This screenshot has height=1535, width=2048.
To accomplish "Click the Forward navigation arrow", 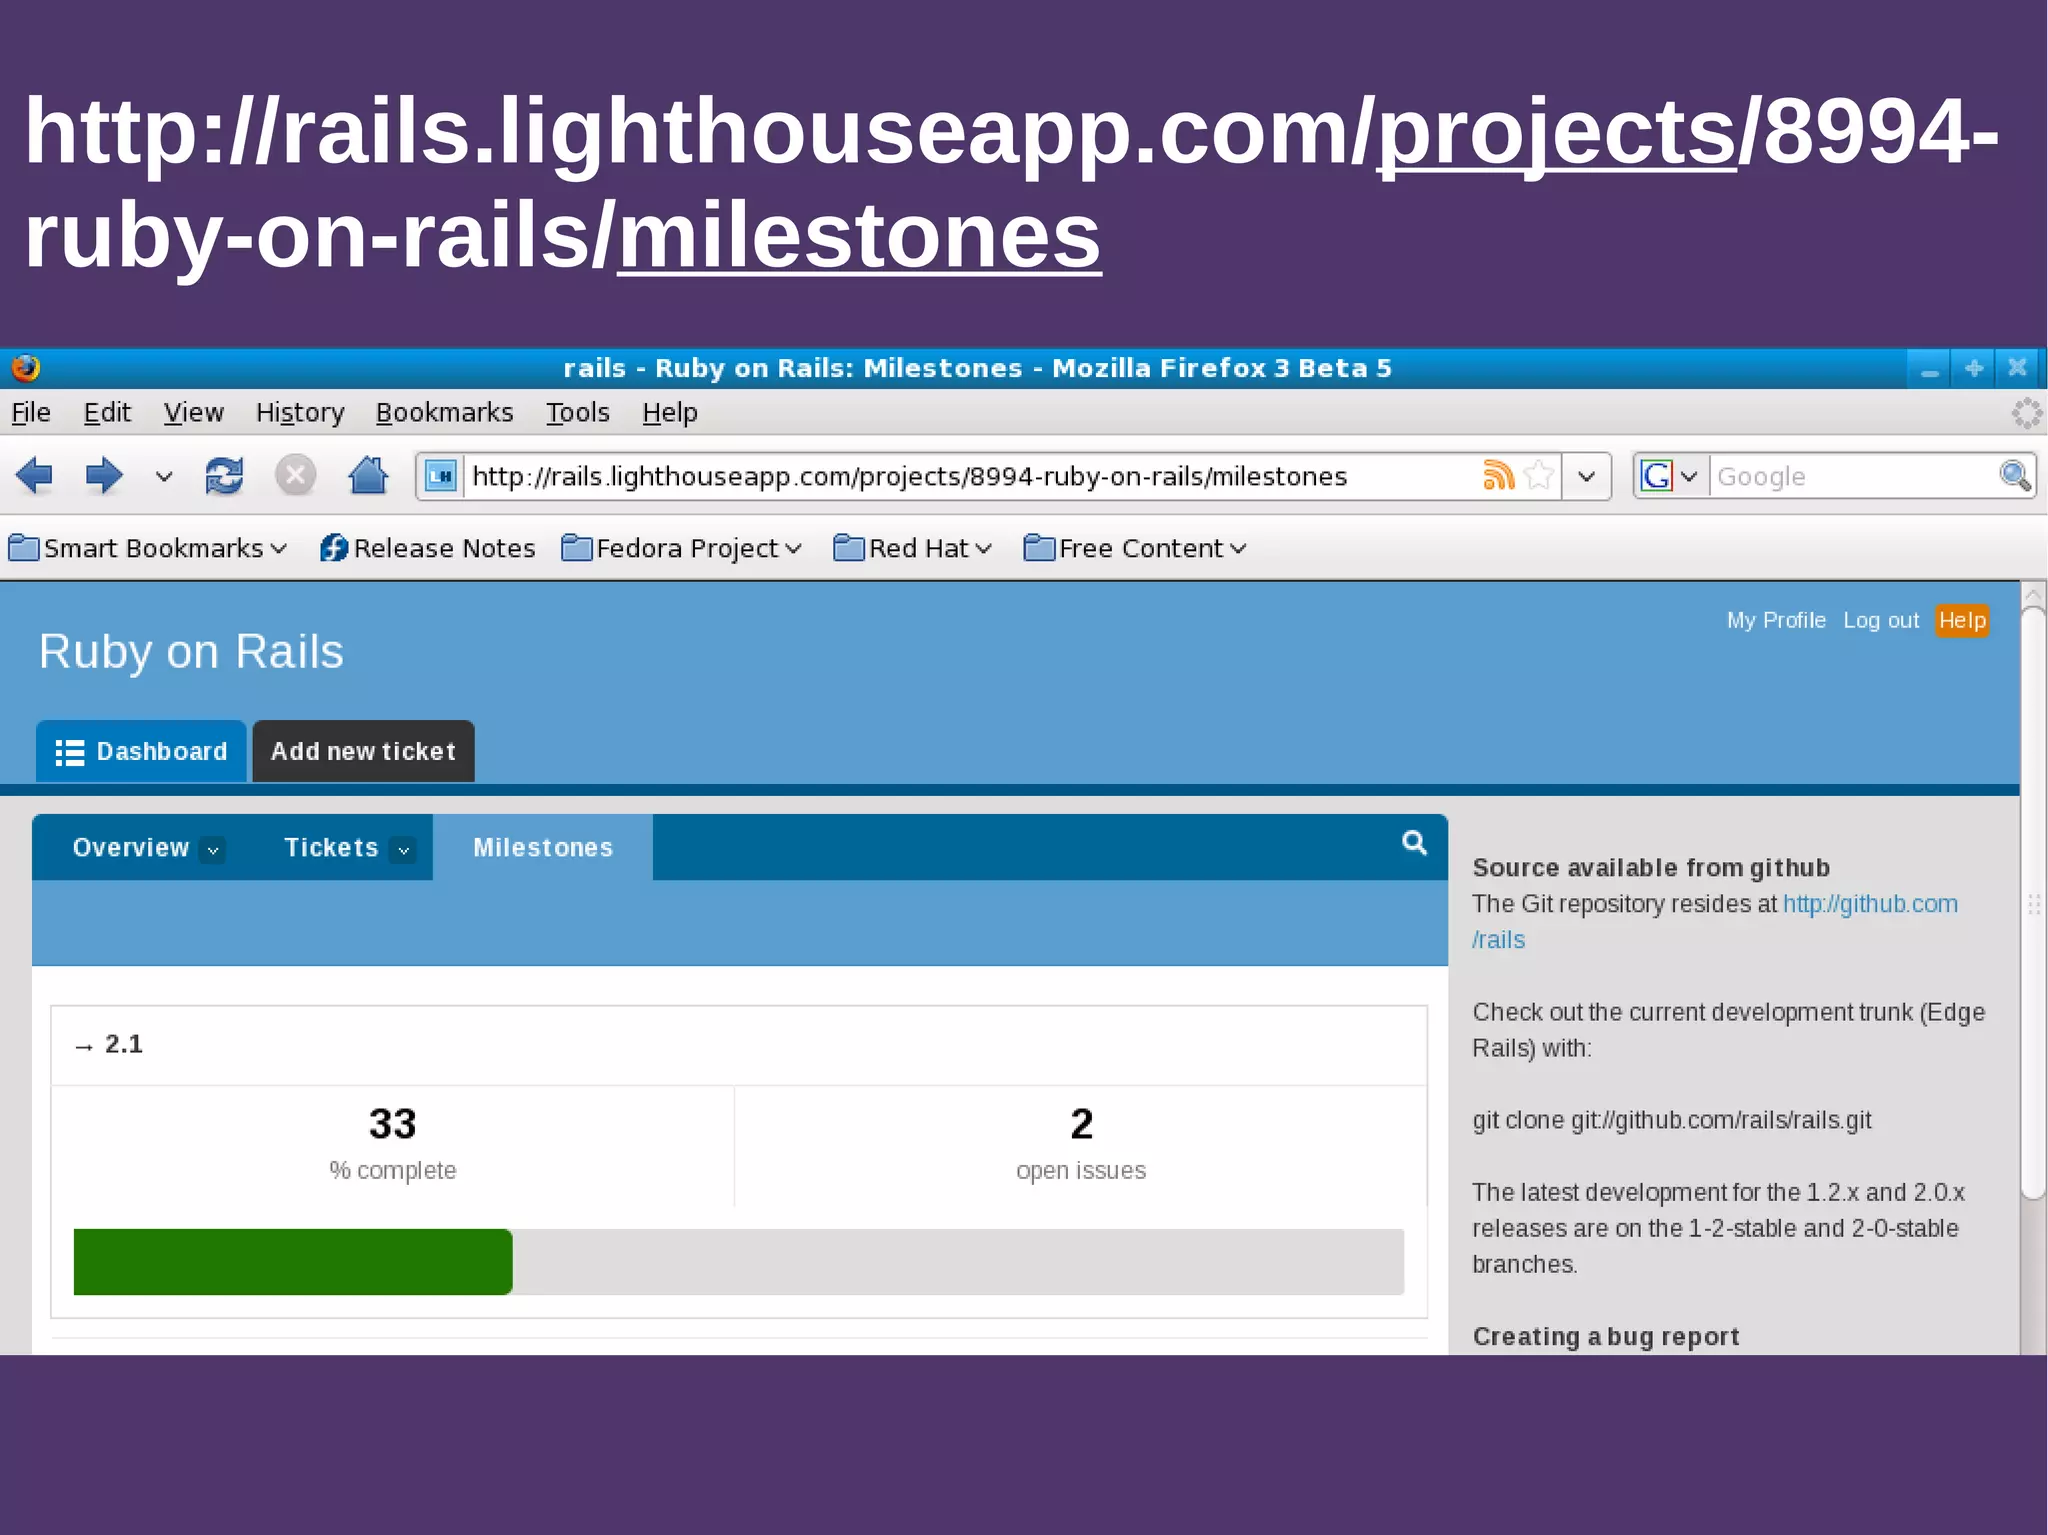I will (x=103, y=476).
